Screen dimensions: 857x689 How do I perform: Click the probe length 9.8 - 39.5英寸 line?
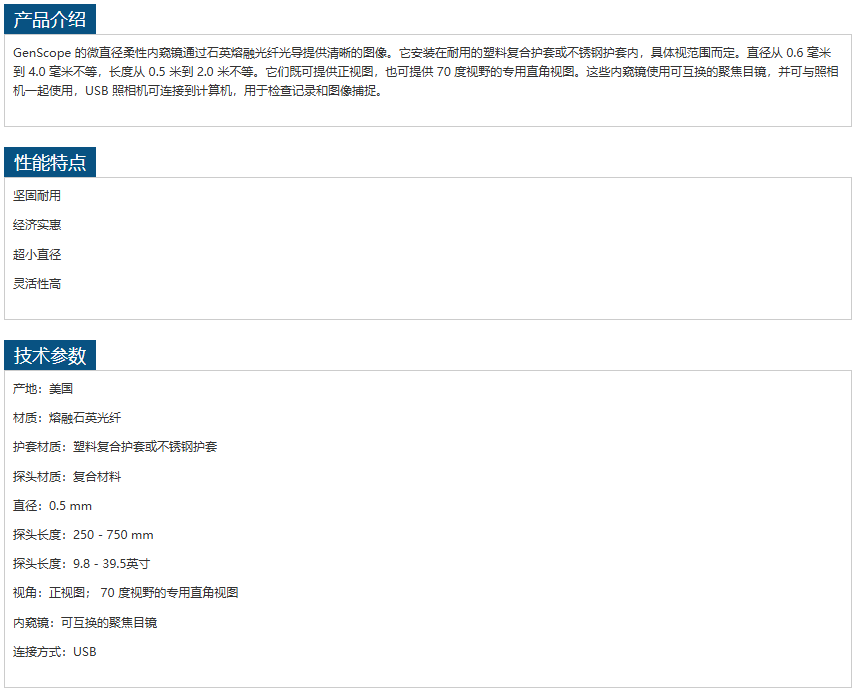coord(82,564)
